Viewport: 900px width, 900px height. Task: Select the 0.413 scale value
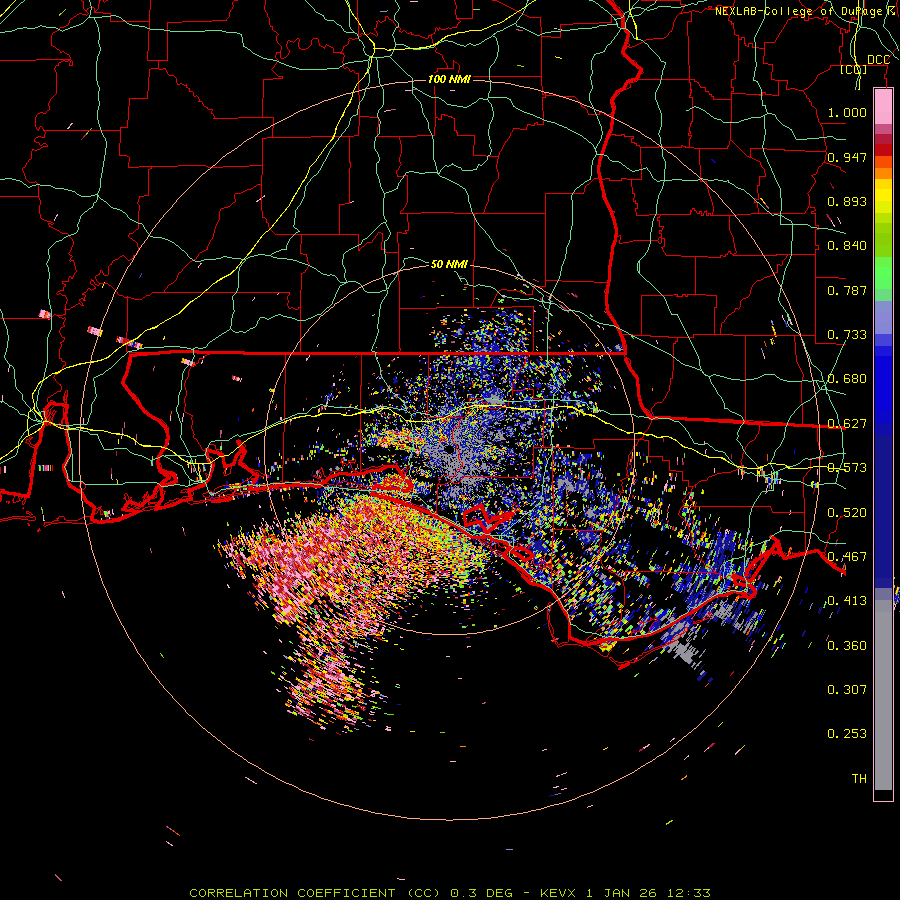click(x=847, y=601)
